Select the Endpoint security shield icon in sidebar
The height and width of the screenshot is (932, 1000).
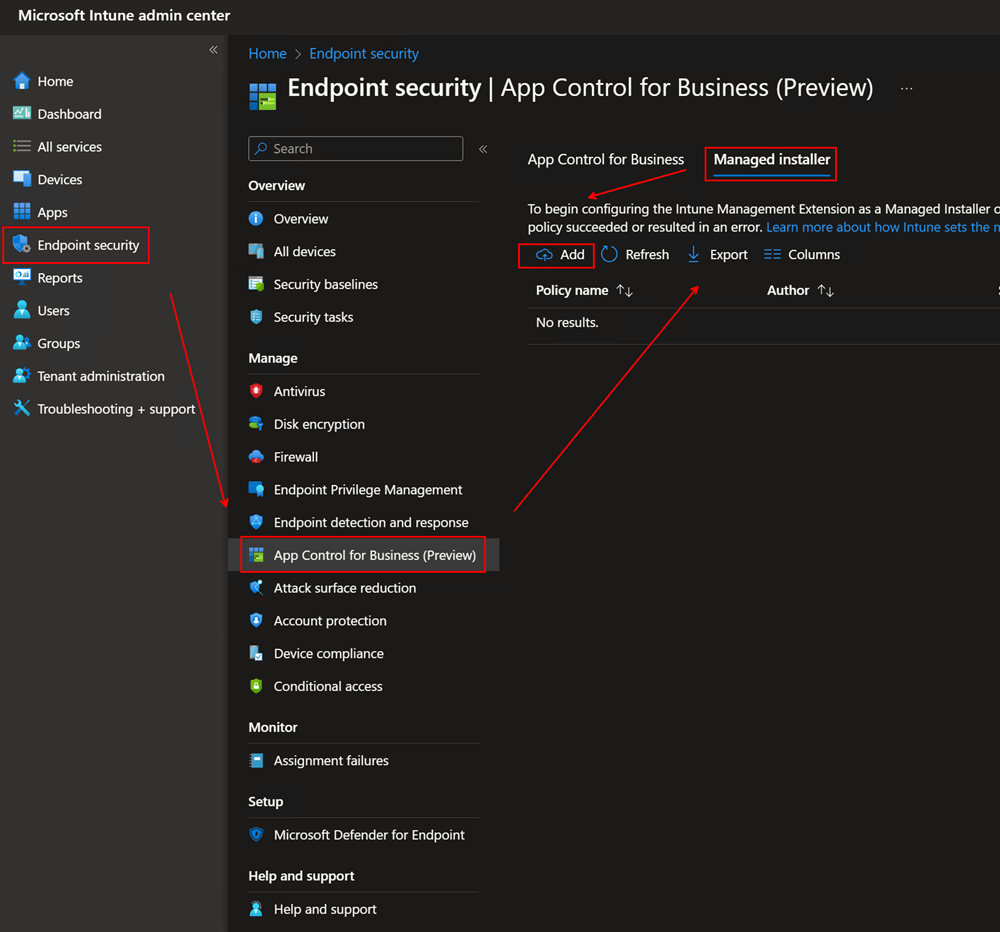click(22, 244)
